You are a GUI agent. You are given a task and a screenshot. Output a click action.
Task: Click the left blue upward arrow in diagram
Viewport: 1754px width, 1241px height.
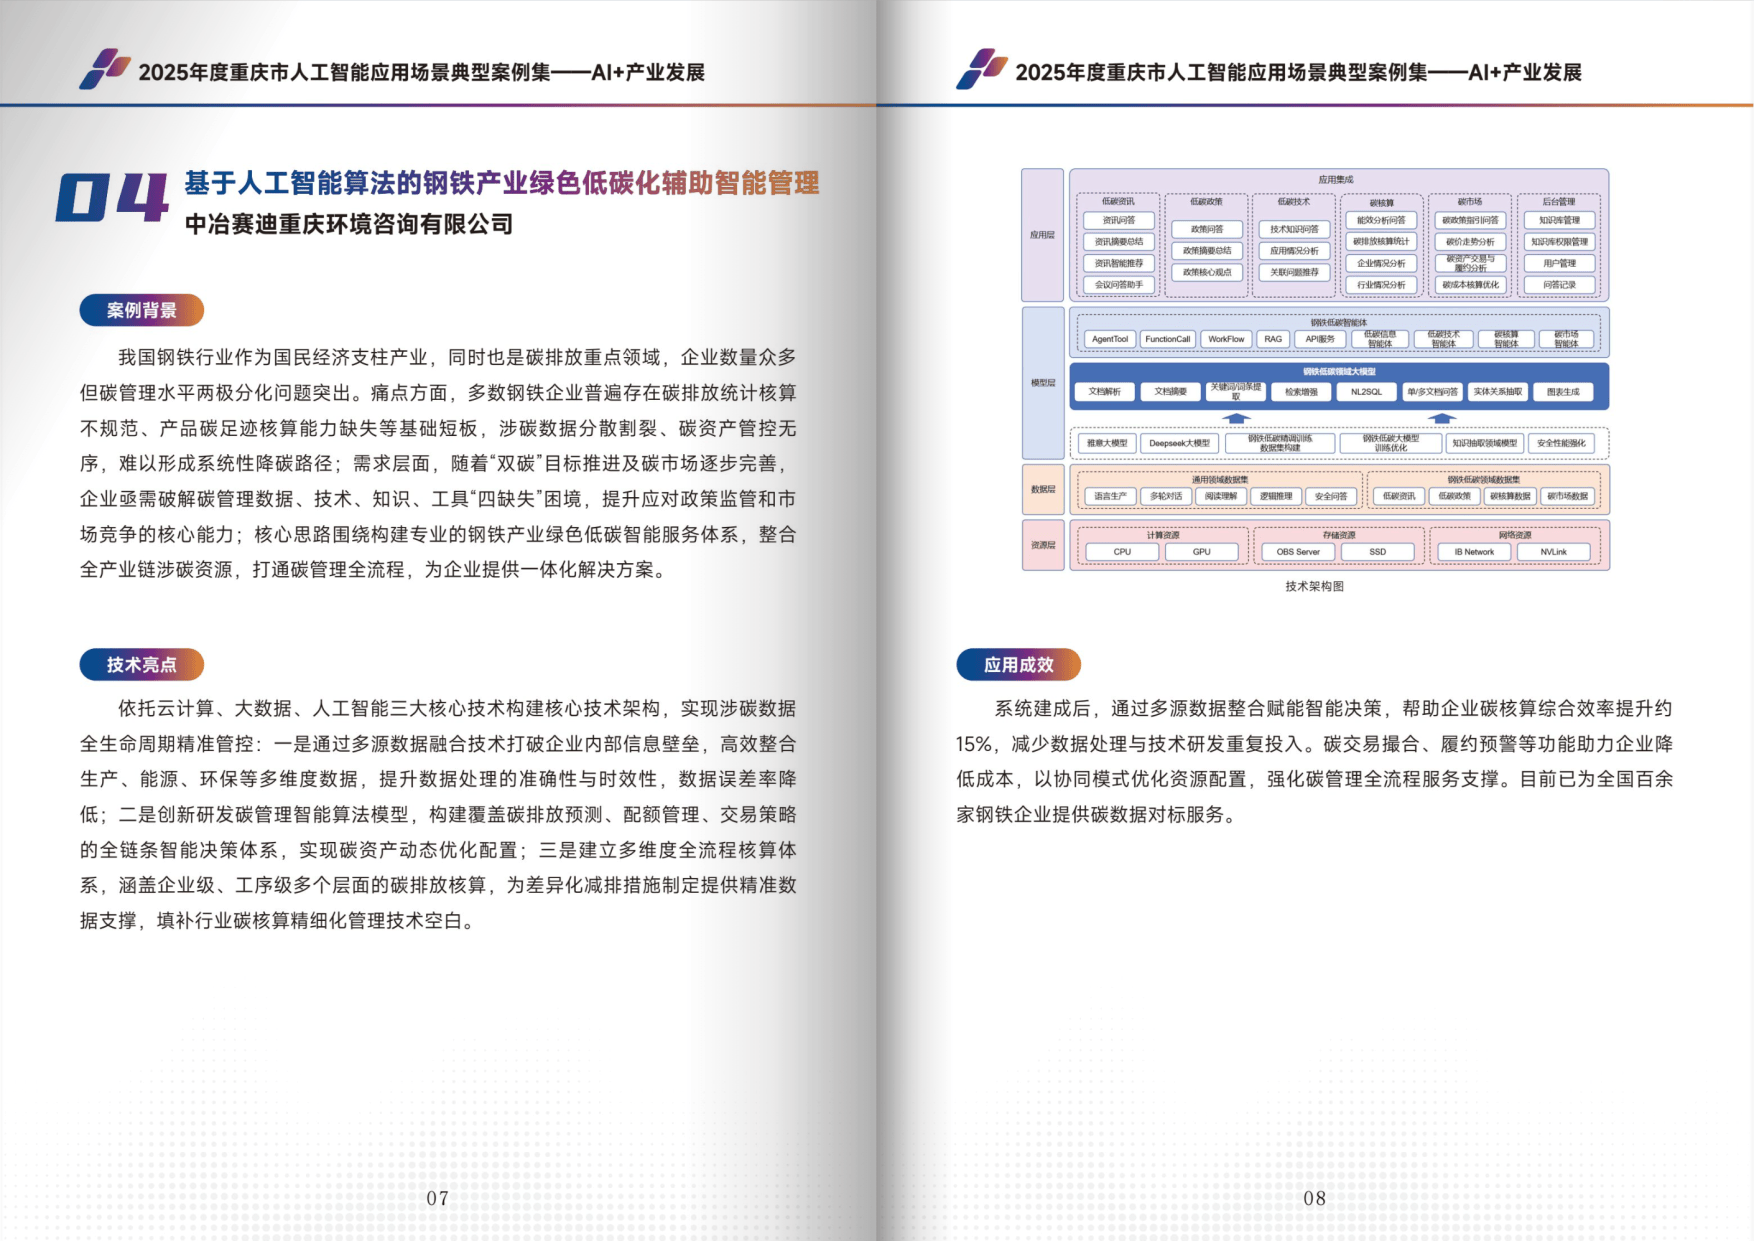tap(1236, 418)
